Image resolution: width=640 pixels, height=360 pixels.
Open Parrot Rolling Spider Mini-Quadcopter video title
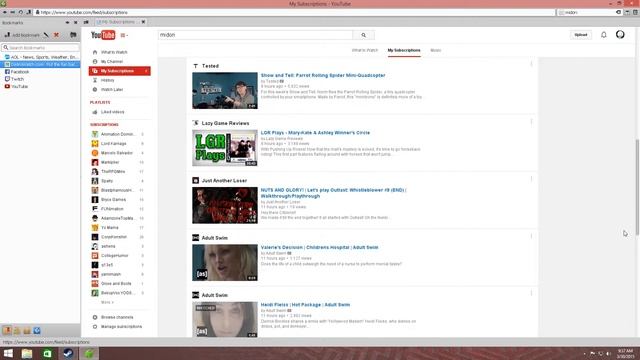coord(323,75)
